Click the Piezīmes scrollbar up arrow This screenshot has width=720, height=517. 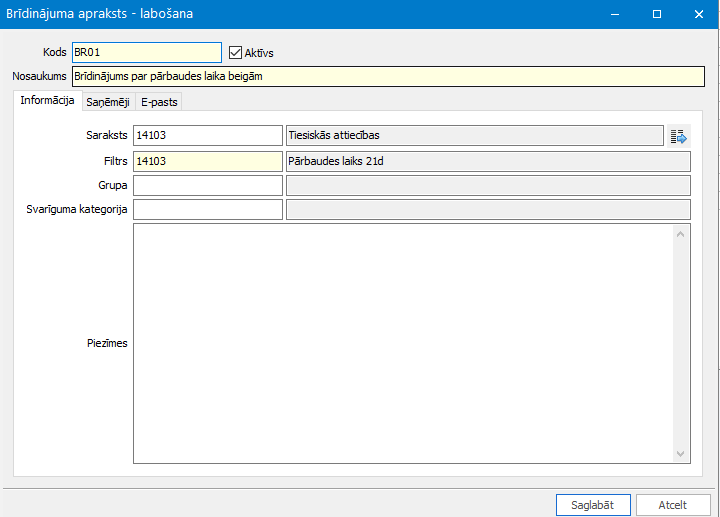[x=681, y=234]
